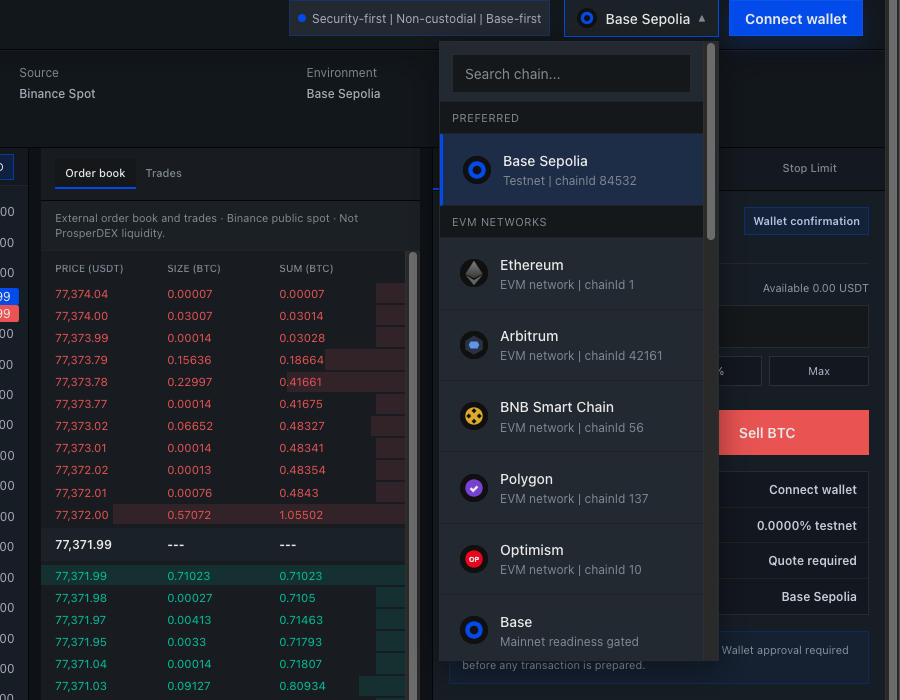This screenshot has width=900, height=700.
Task: Click the Polygon network logo icon
Action: click(x=474, y=488)
